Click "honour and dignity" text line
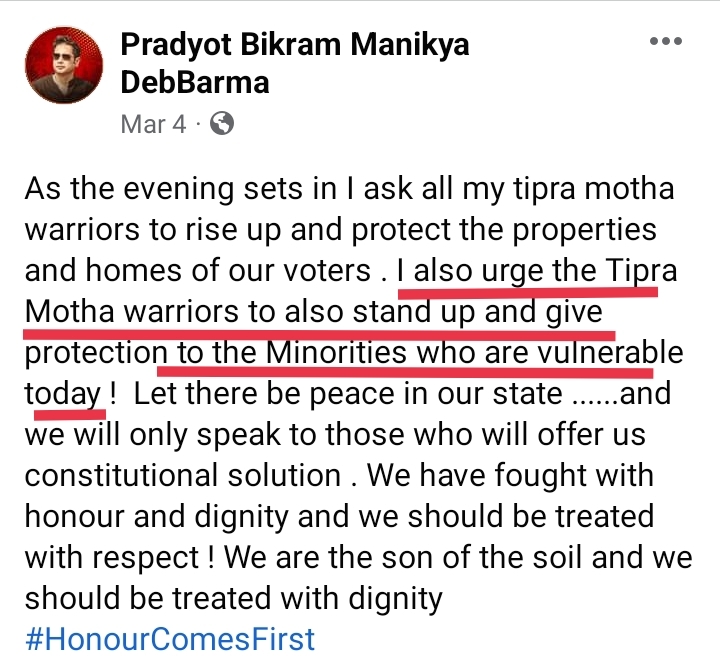The image size is (720, 665). coord(339,516)
